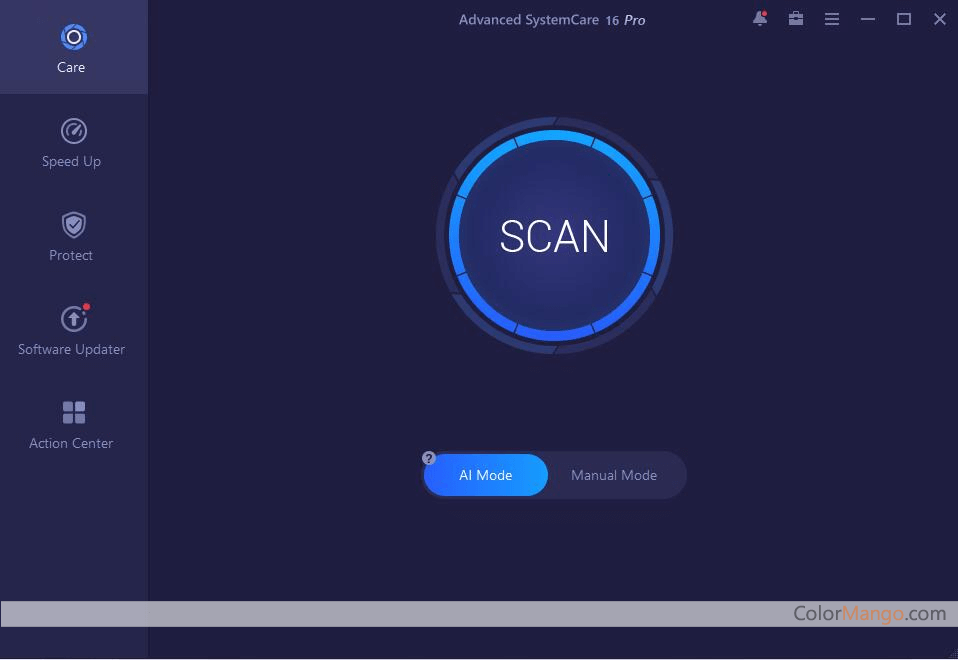Switch to Manual Mode
This screenshot has height=660, width=958.
[x=613, y=475]
